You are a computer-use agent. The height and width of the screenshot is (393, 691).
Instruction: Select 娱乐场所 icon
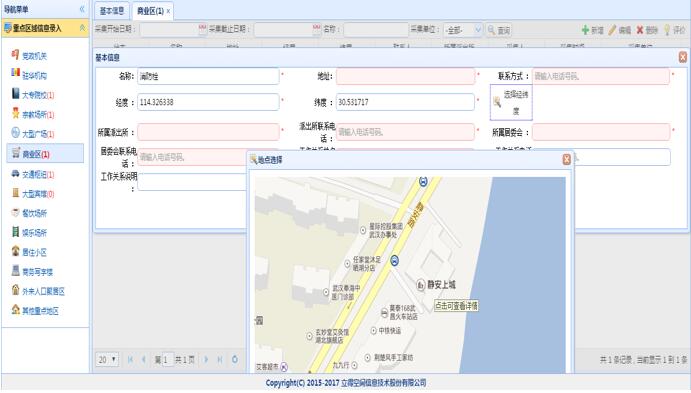click(x=15, y=232)
